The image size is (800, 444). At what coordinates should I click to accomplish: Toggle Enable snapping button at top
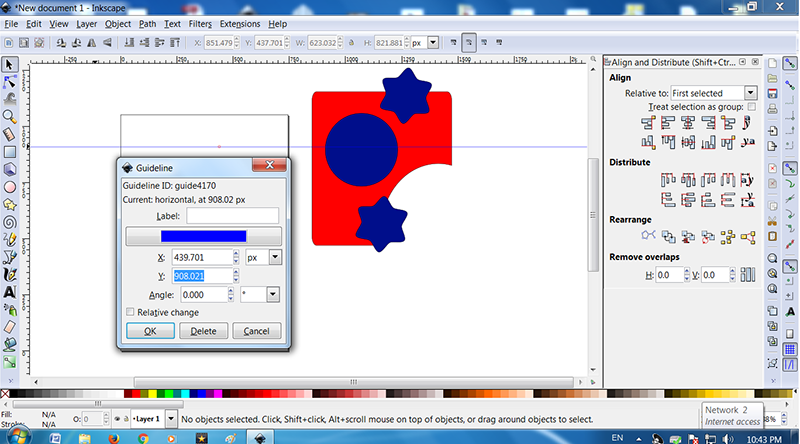pos(790,63)
